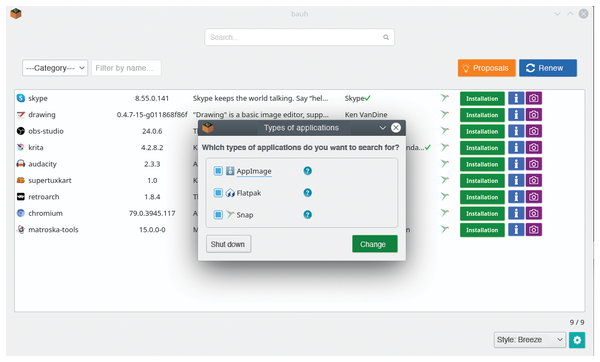Viewport: 600px width, 362px height.
Task: Open screenshots camera icon for audacity
Action: click(x=533, y=164)
